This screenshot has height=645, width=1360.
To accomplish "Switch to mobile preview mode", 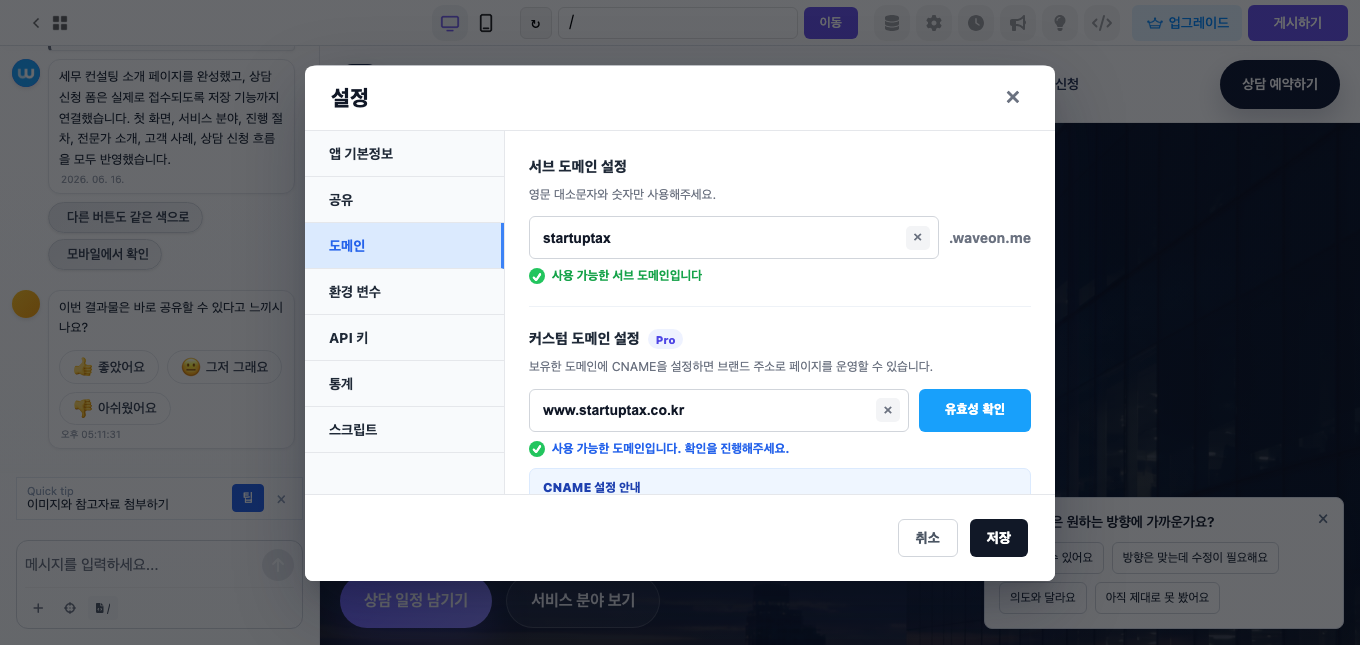I will (486, 23).
